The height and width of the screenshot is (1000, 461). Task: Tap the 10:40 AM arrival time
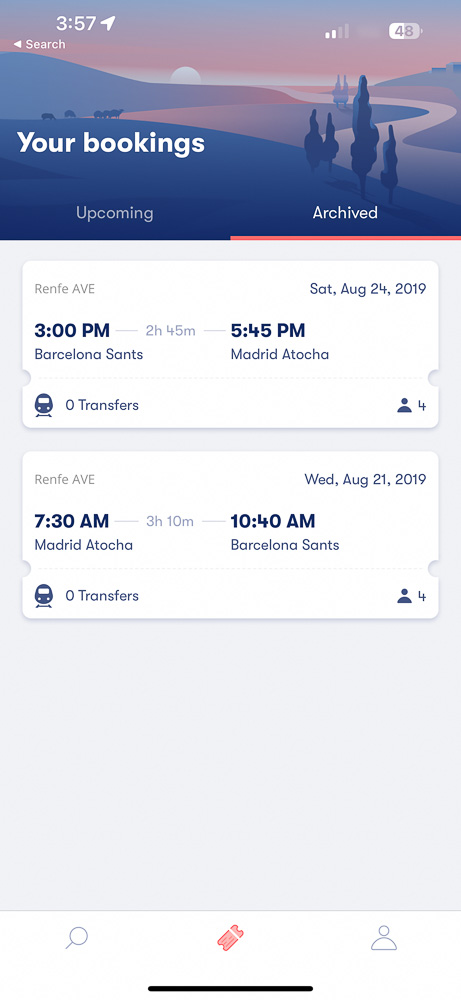273,521
